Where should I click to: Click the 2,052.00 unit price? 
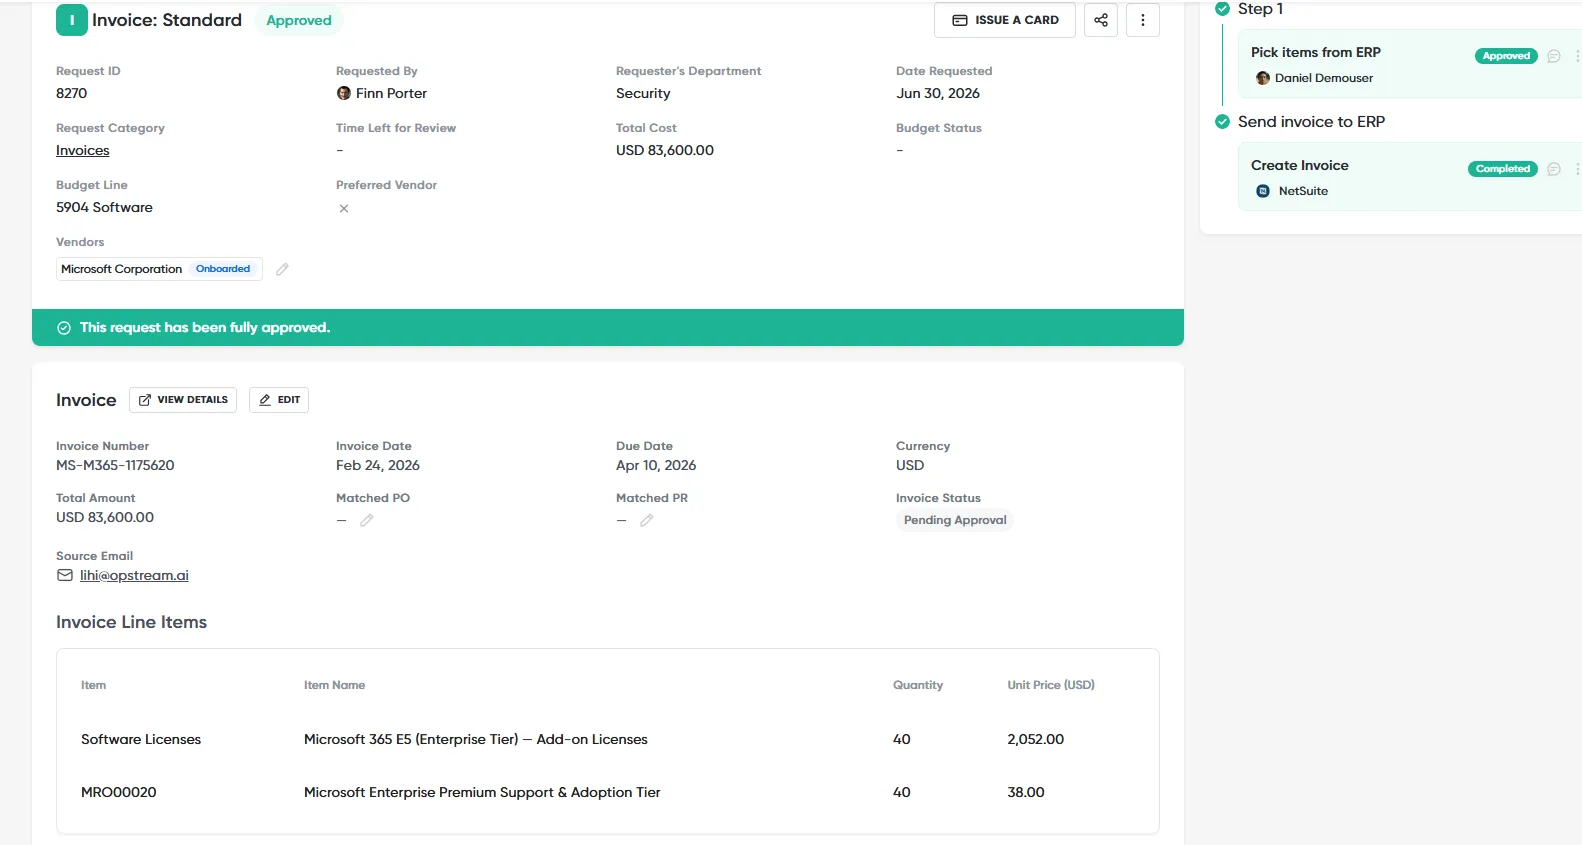pyautogui.click(x=1036, y=739)
